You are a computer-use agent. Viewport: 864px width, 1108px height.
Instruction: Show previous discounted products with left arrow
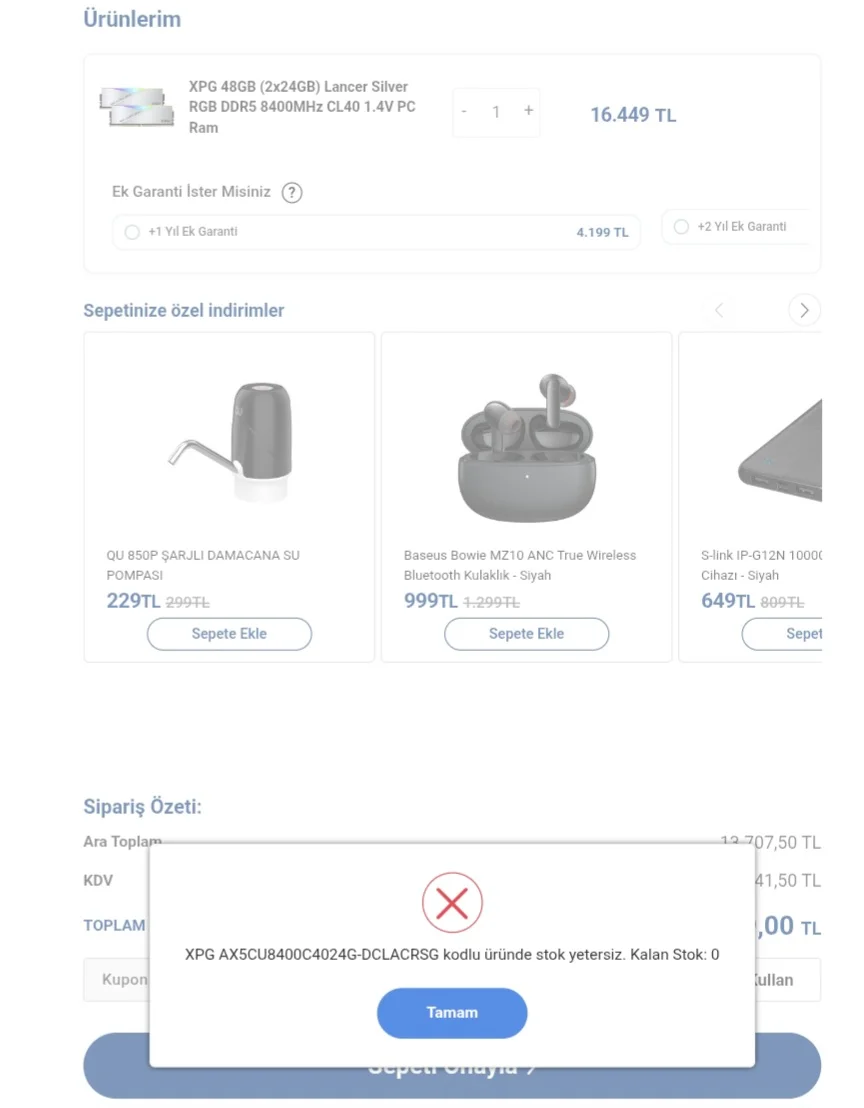click(x=719, y=310)
